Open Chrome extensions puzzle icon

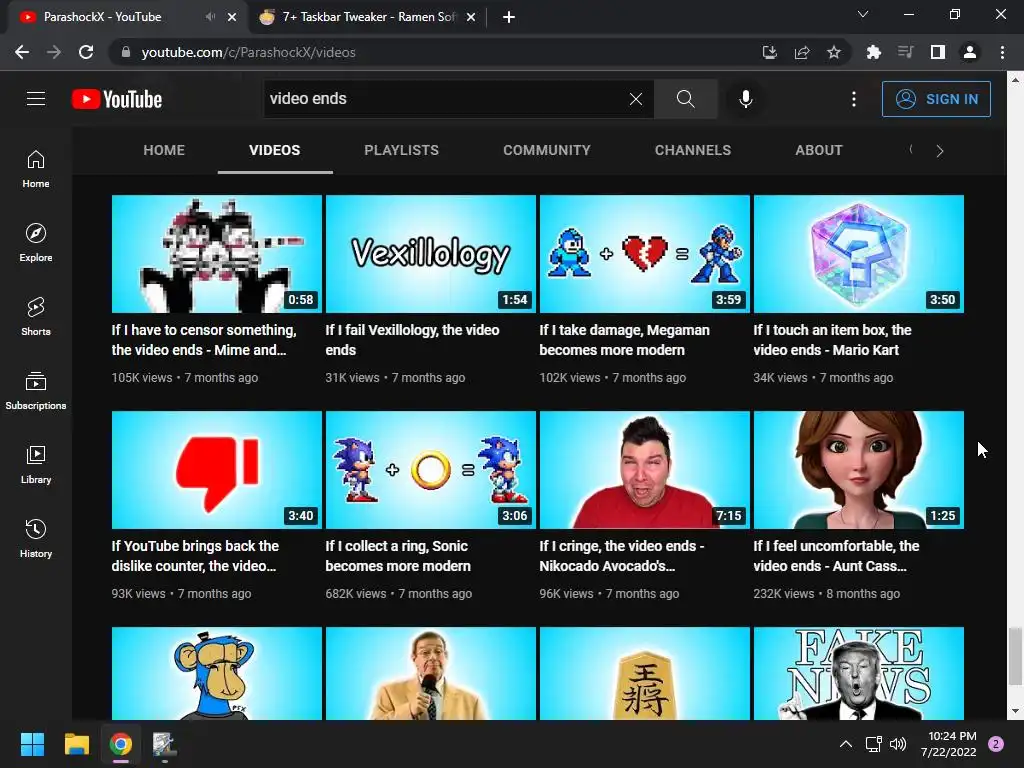pyautogui.click(x=873, y=52)
